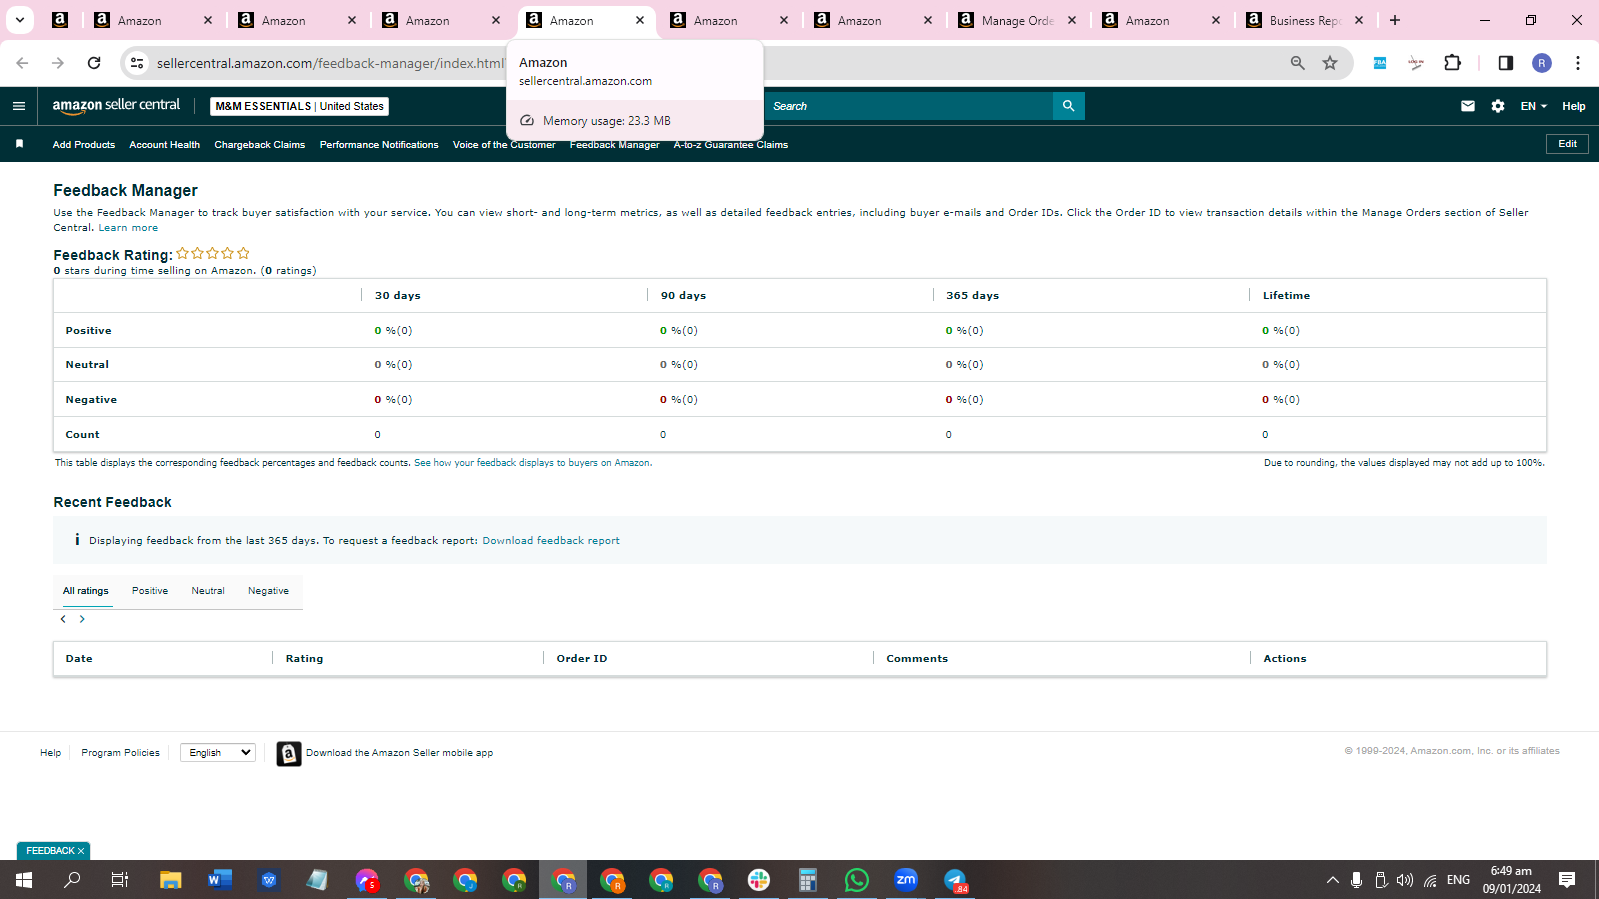
Task: Open the Seller Central settings gear
Action: click(1498, 106)
